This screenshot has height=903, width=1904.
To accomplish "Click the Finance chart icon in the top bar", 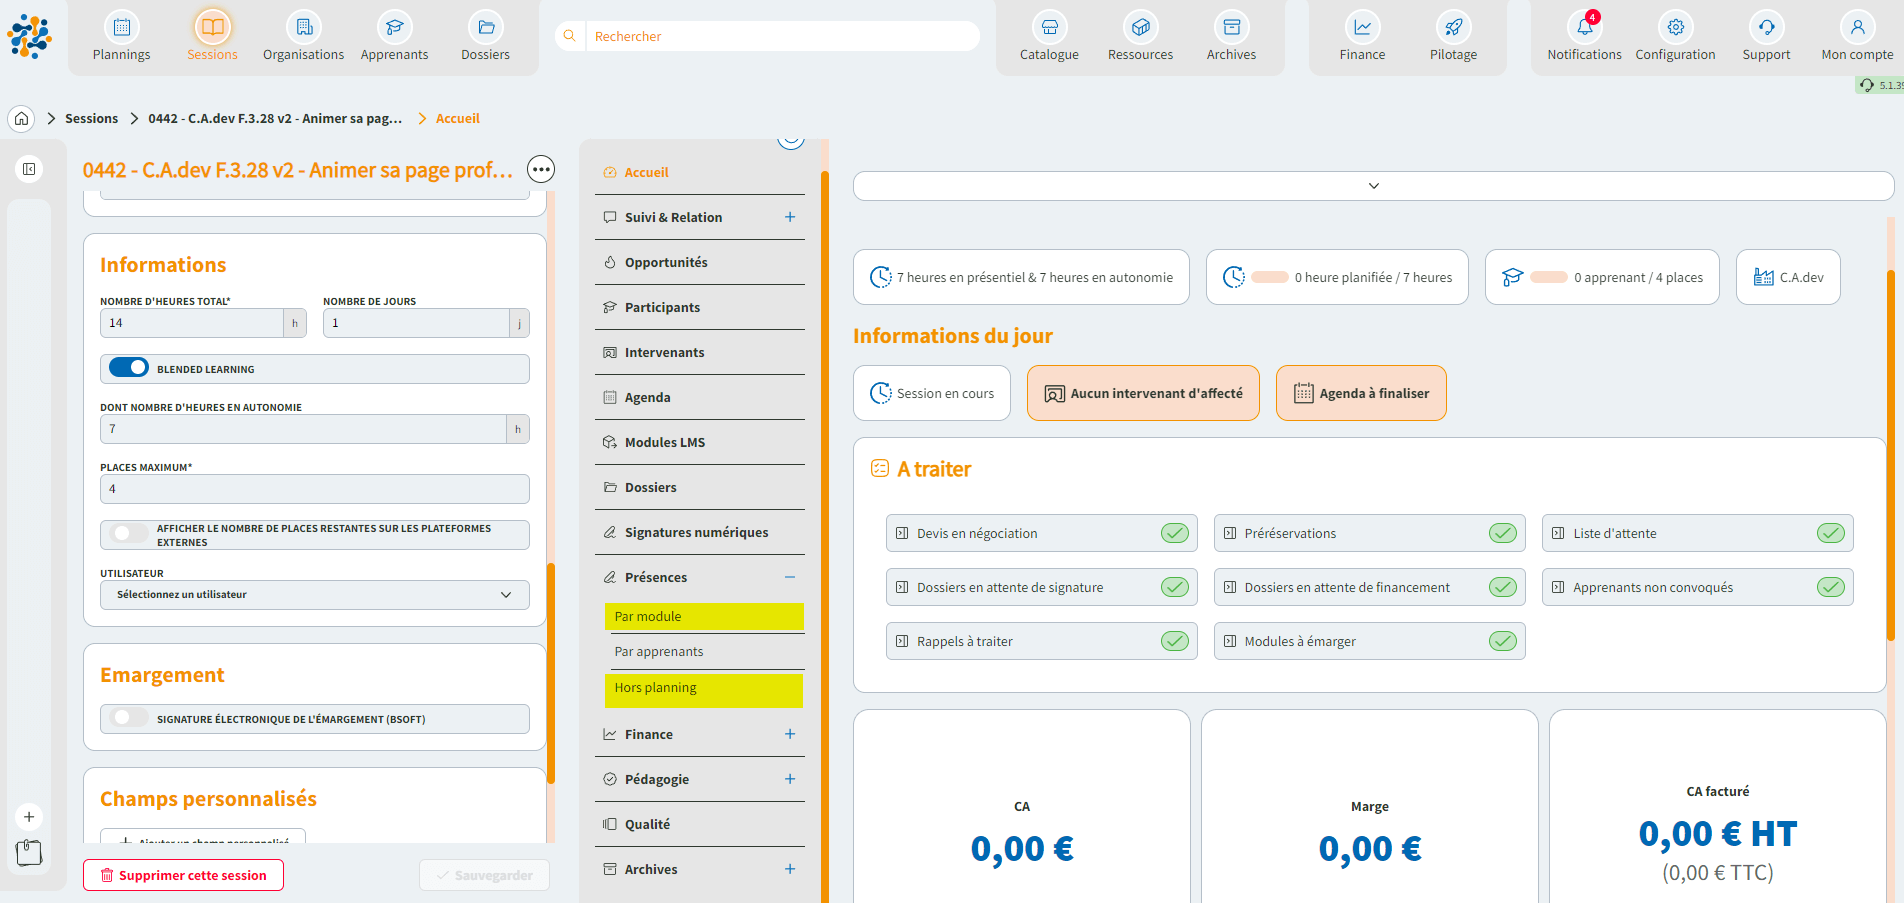I will coord(1362,28).
